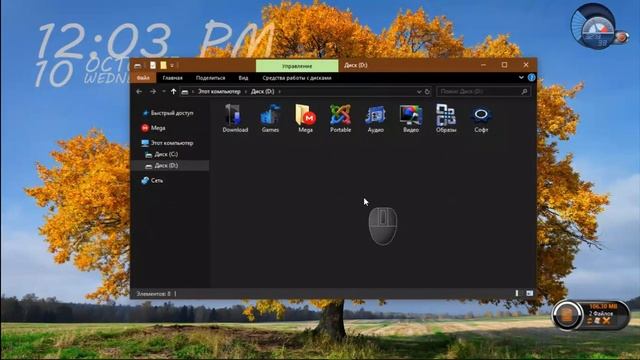
Task: Open the Portable folder
Action: (x=340, y=118)
